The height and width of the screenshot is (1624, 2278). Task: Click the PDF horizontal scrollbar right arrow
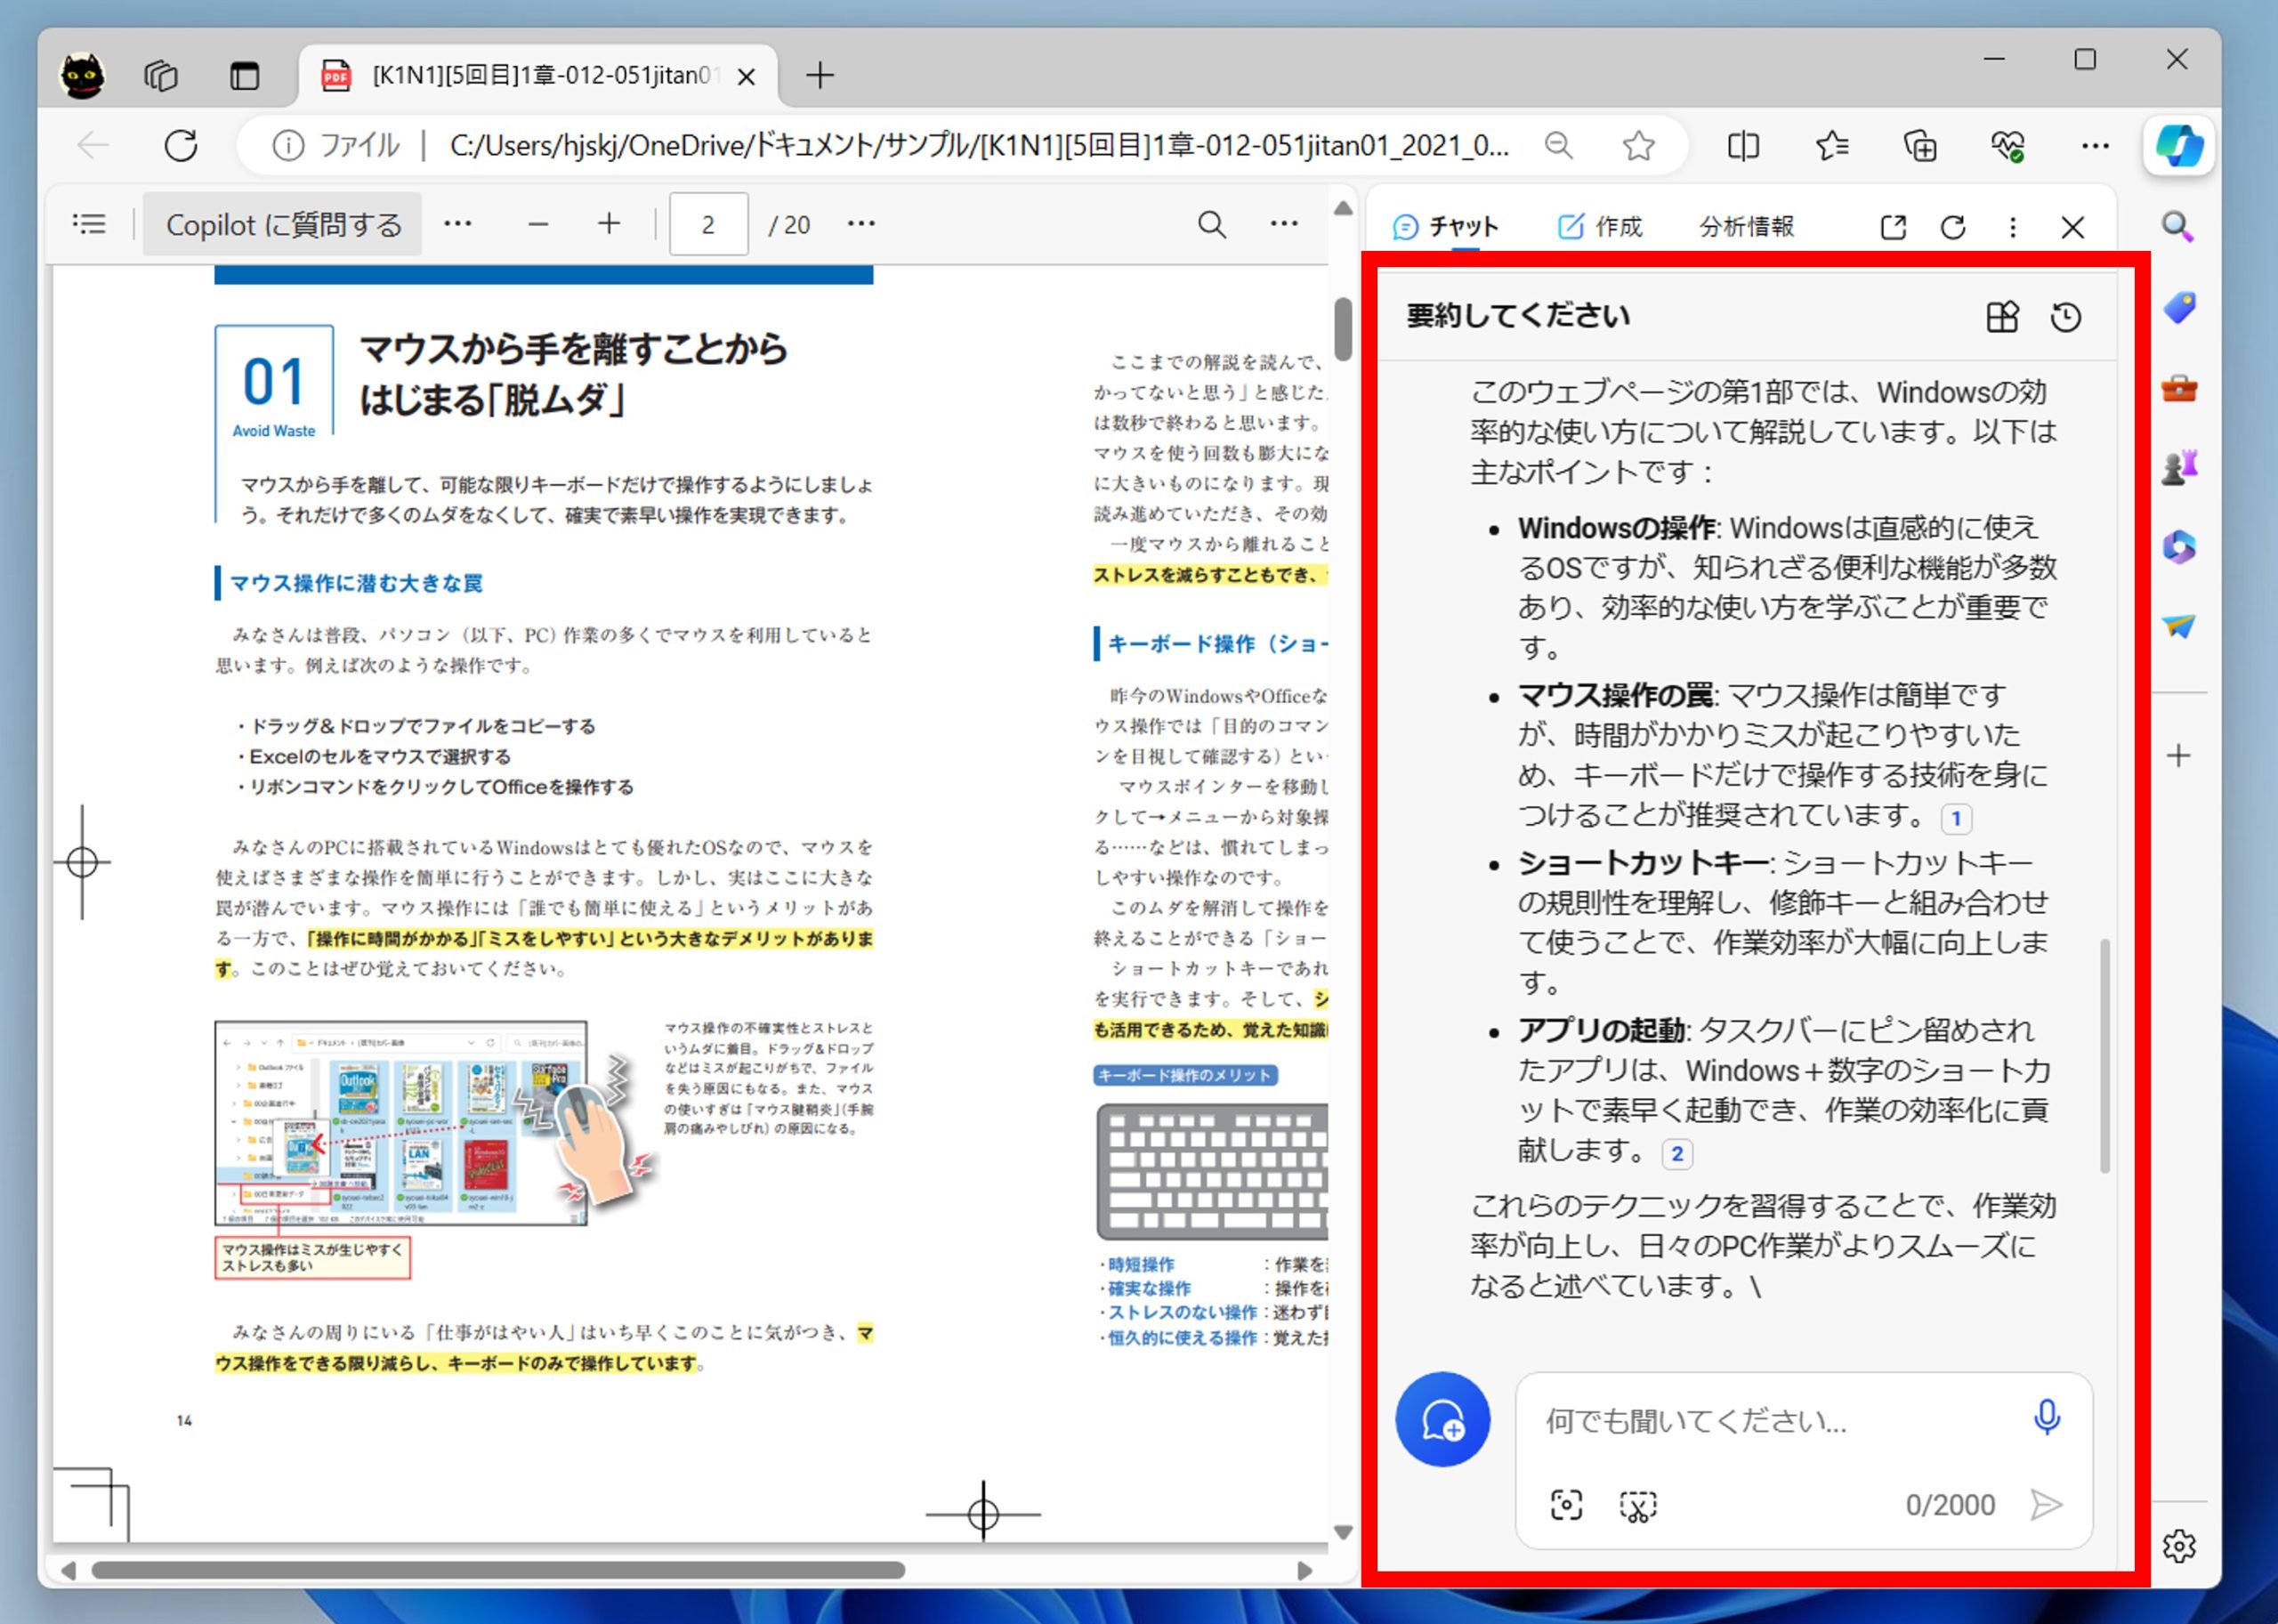[x=1304, y=1570]
